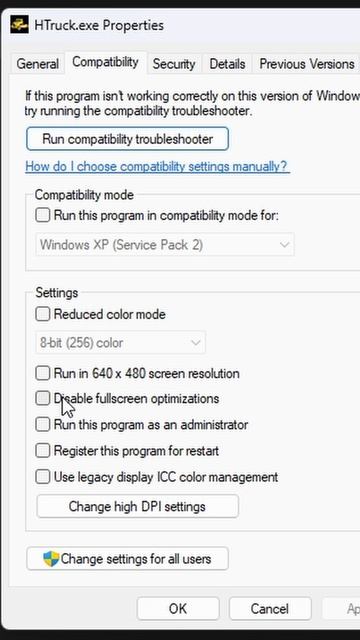Go to the Details tab

coord(227,64)
